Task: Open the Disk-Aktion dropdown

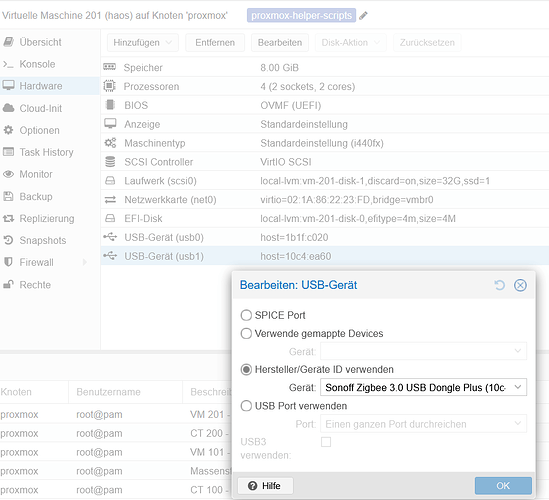Action: click(x=350, y=43)
